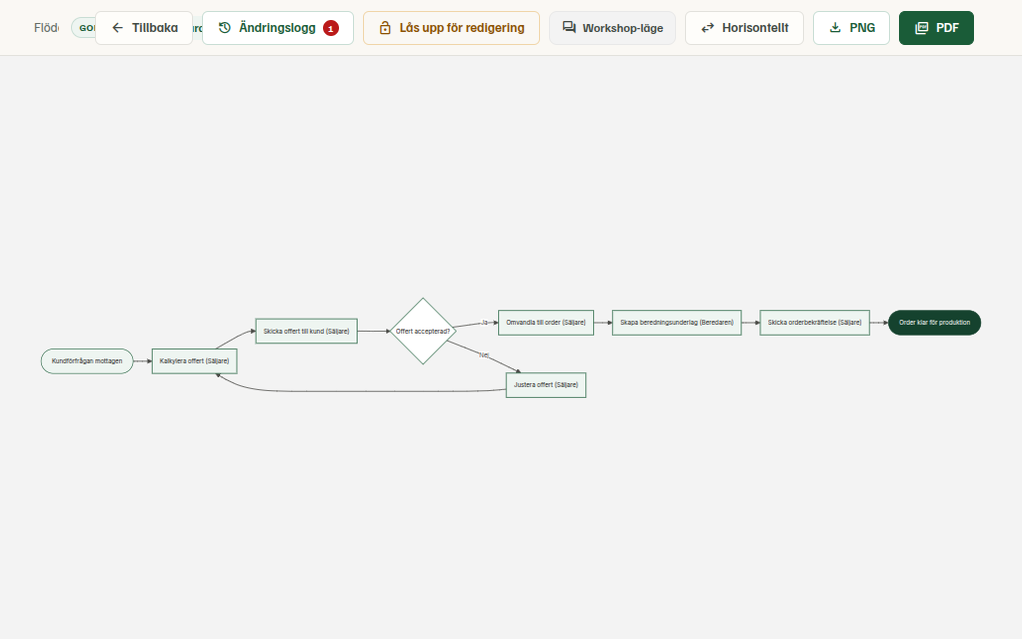Toggle Horisontellt layout direction
The height and width of the screenshot is (639, 1022).
[x=744, y=28]
